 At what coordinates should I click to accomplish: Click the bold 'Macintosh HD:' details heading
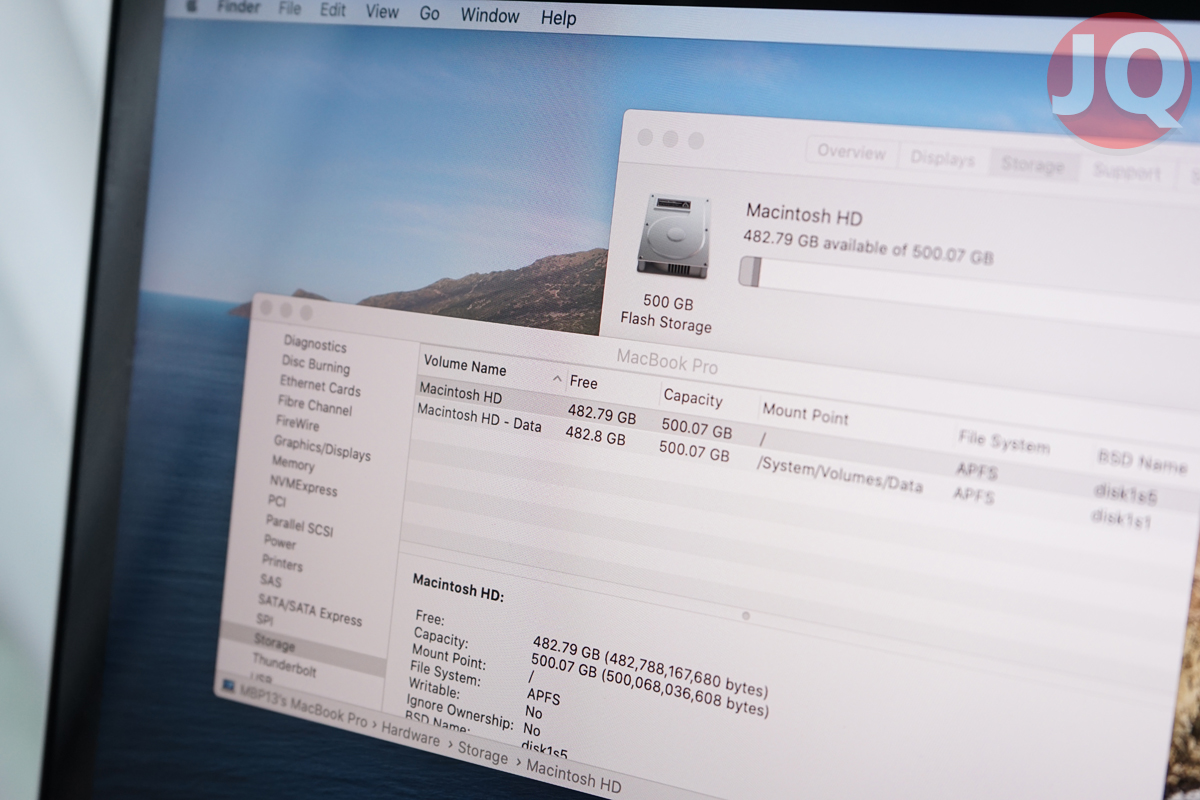(x=458, y=587)
